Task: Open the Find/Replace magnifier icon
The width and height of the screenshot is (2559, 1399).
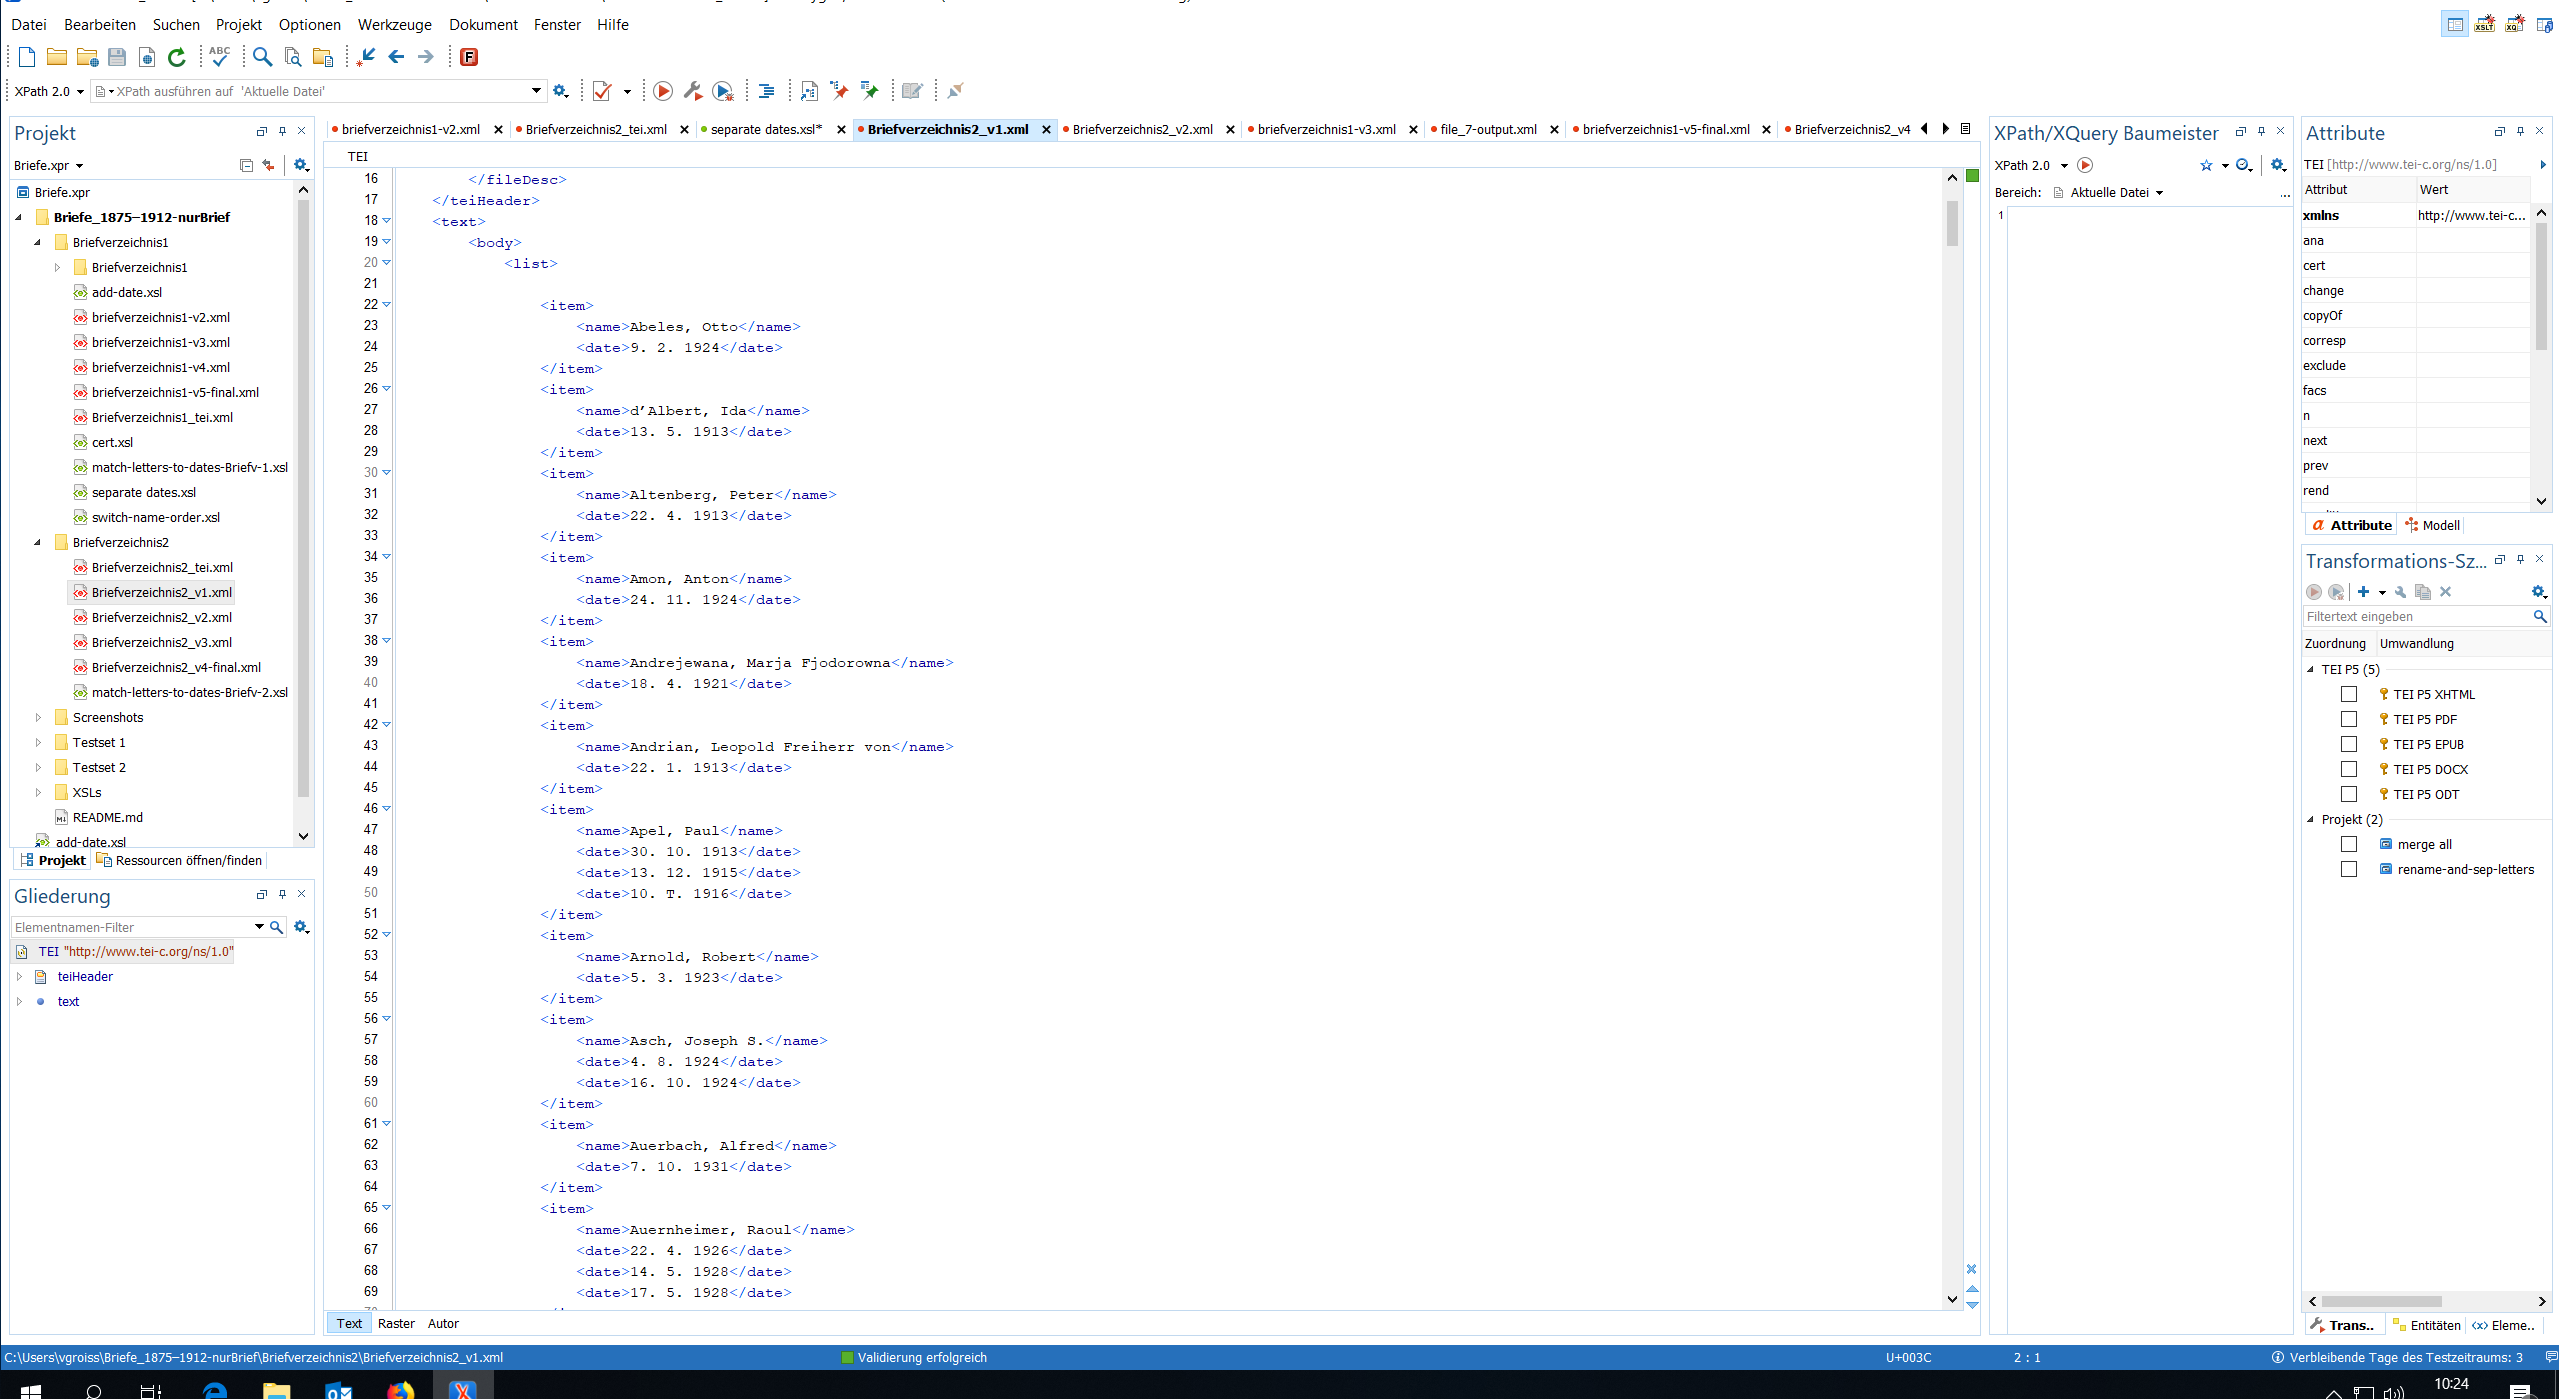Action: tap(262, 57)
